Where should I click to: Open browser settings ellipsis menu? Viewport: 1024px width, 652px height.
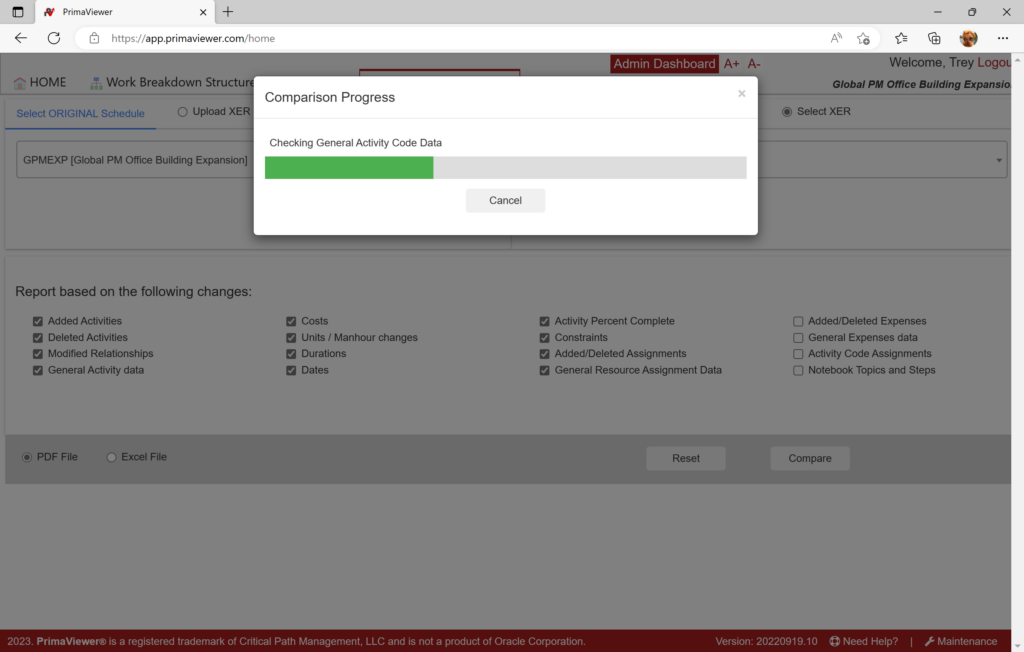[1003, 38]
